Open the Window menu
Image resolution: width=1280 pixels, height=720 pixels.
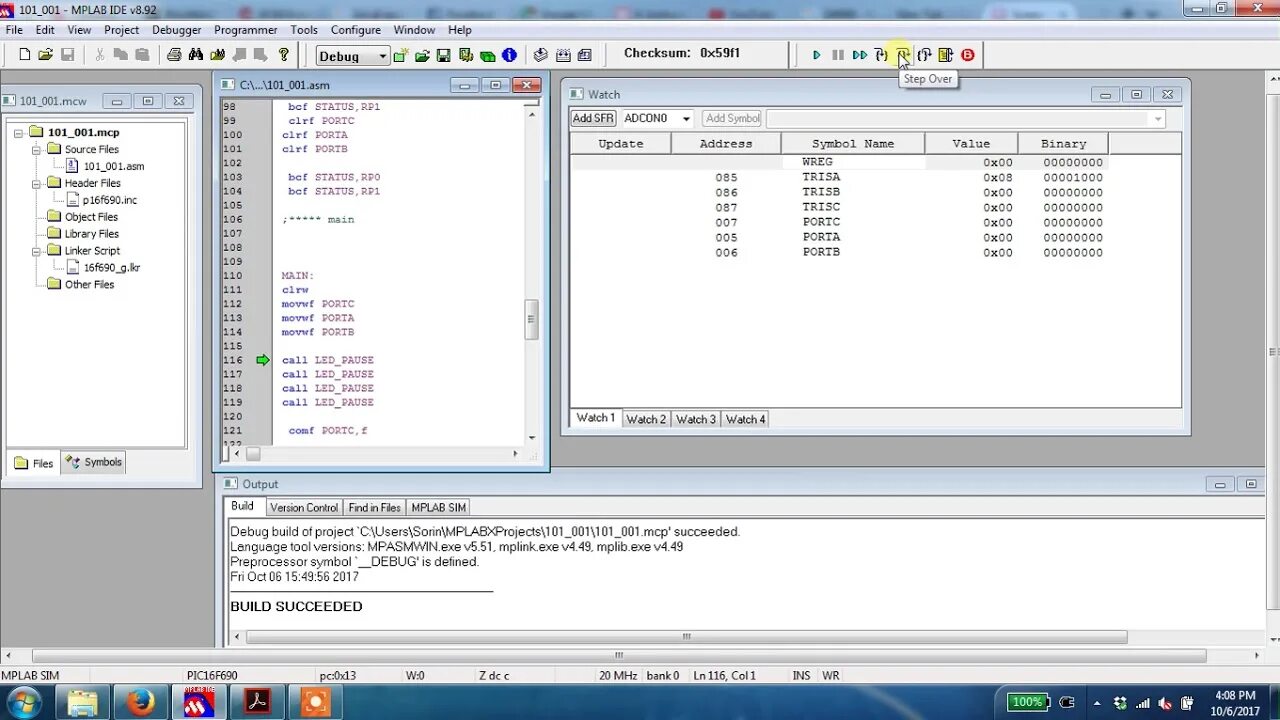point(414,30)
